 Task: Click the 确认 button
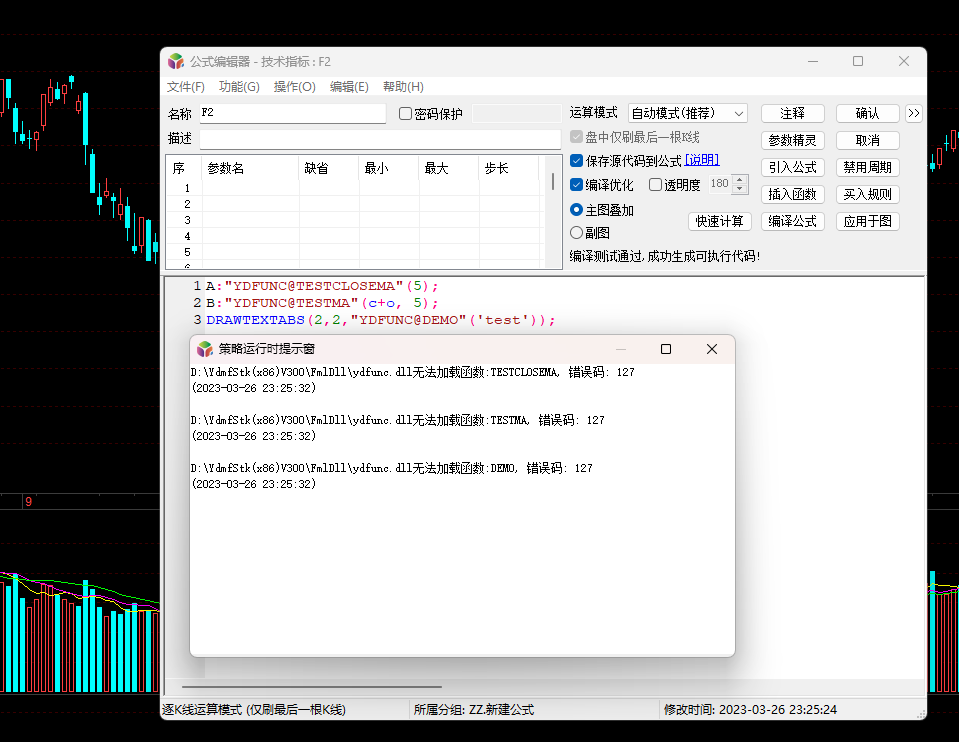click(867, 113)
